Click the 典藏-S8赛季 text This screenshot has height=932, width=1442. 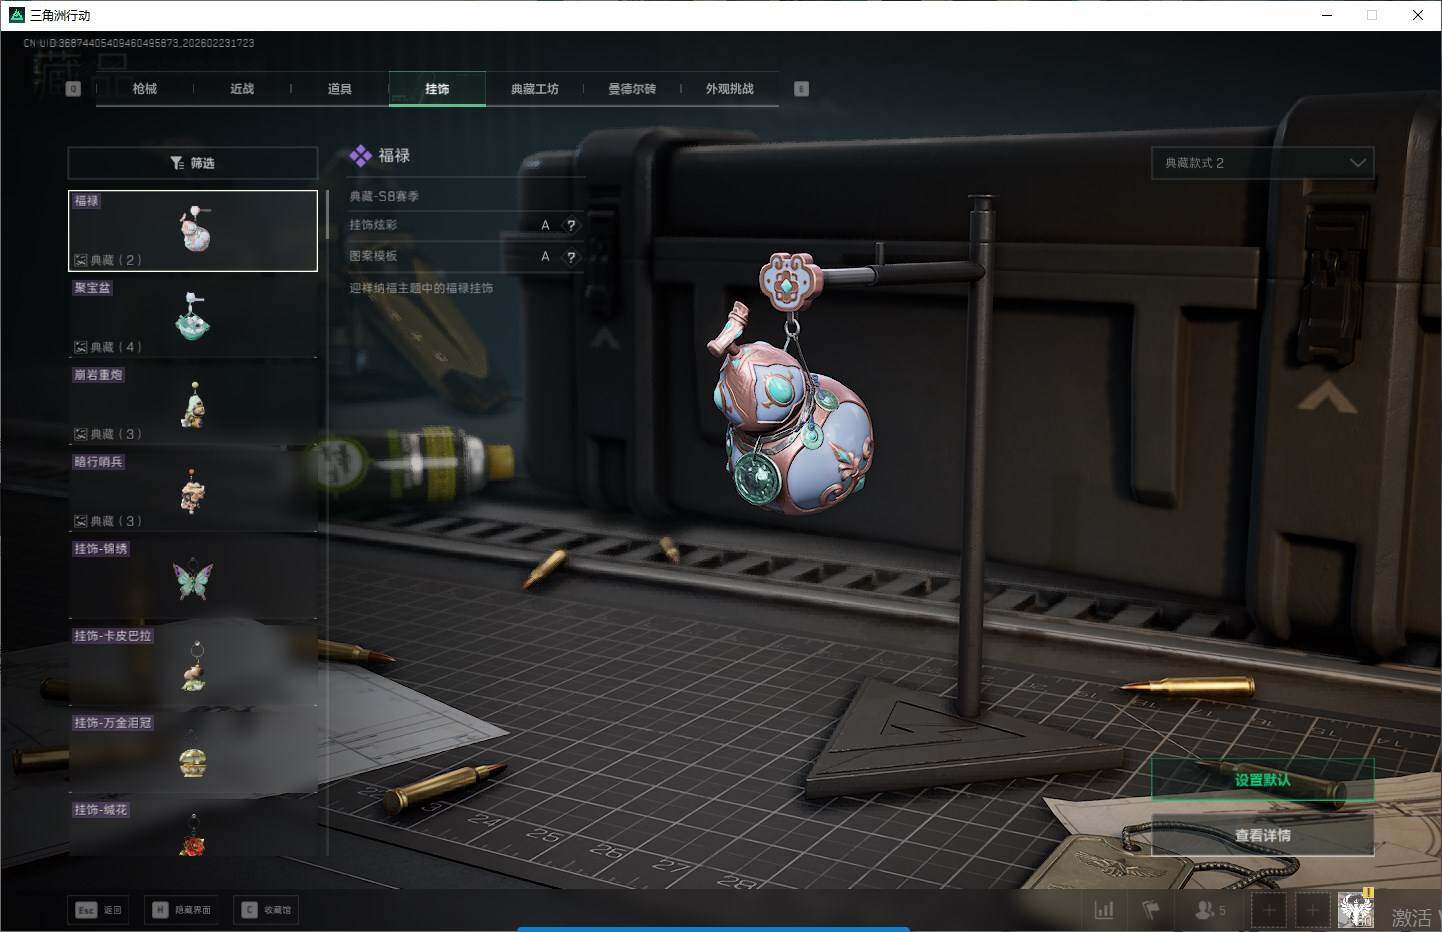coord(384,197)
